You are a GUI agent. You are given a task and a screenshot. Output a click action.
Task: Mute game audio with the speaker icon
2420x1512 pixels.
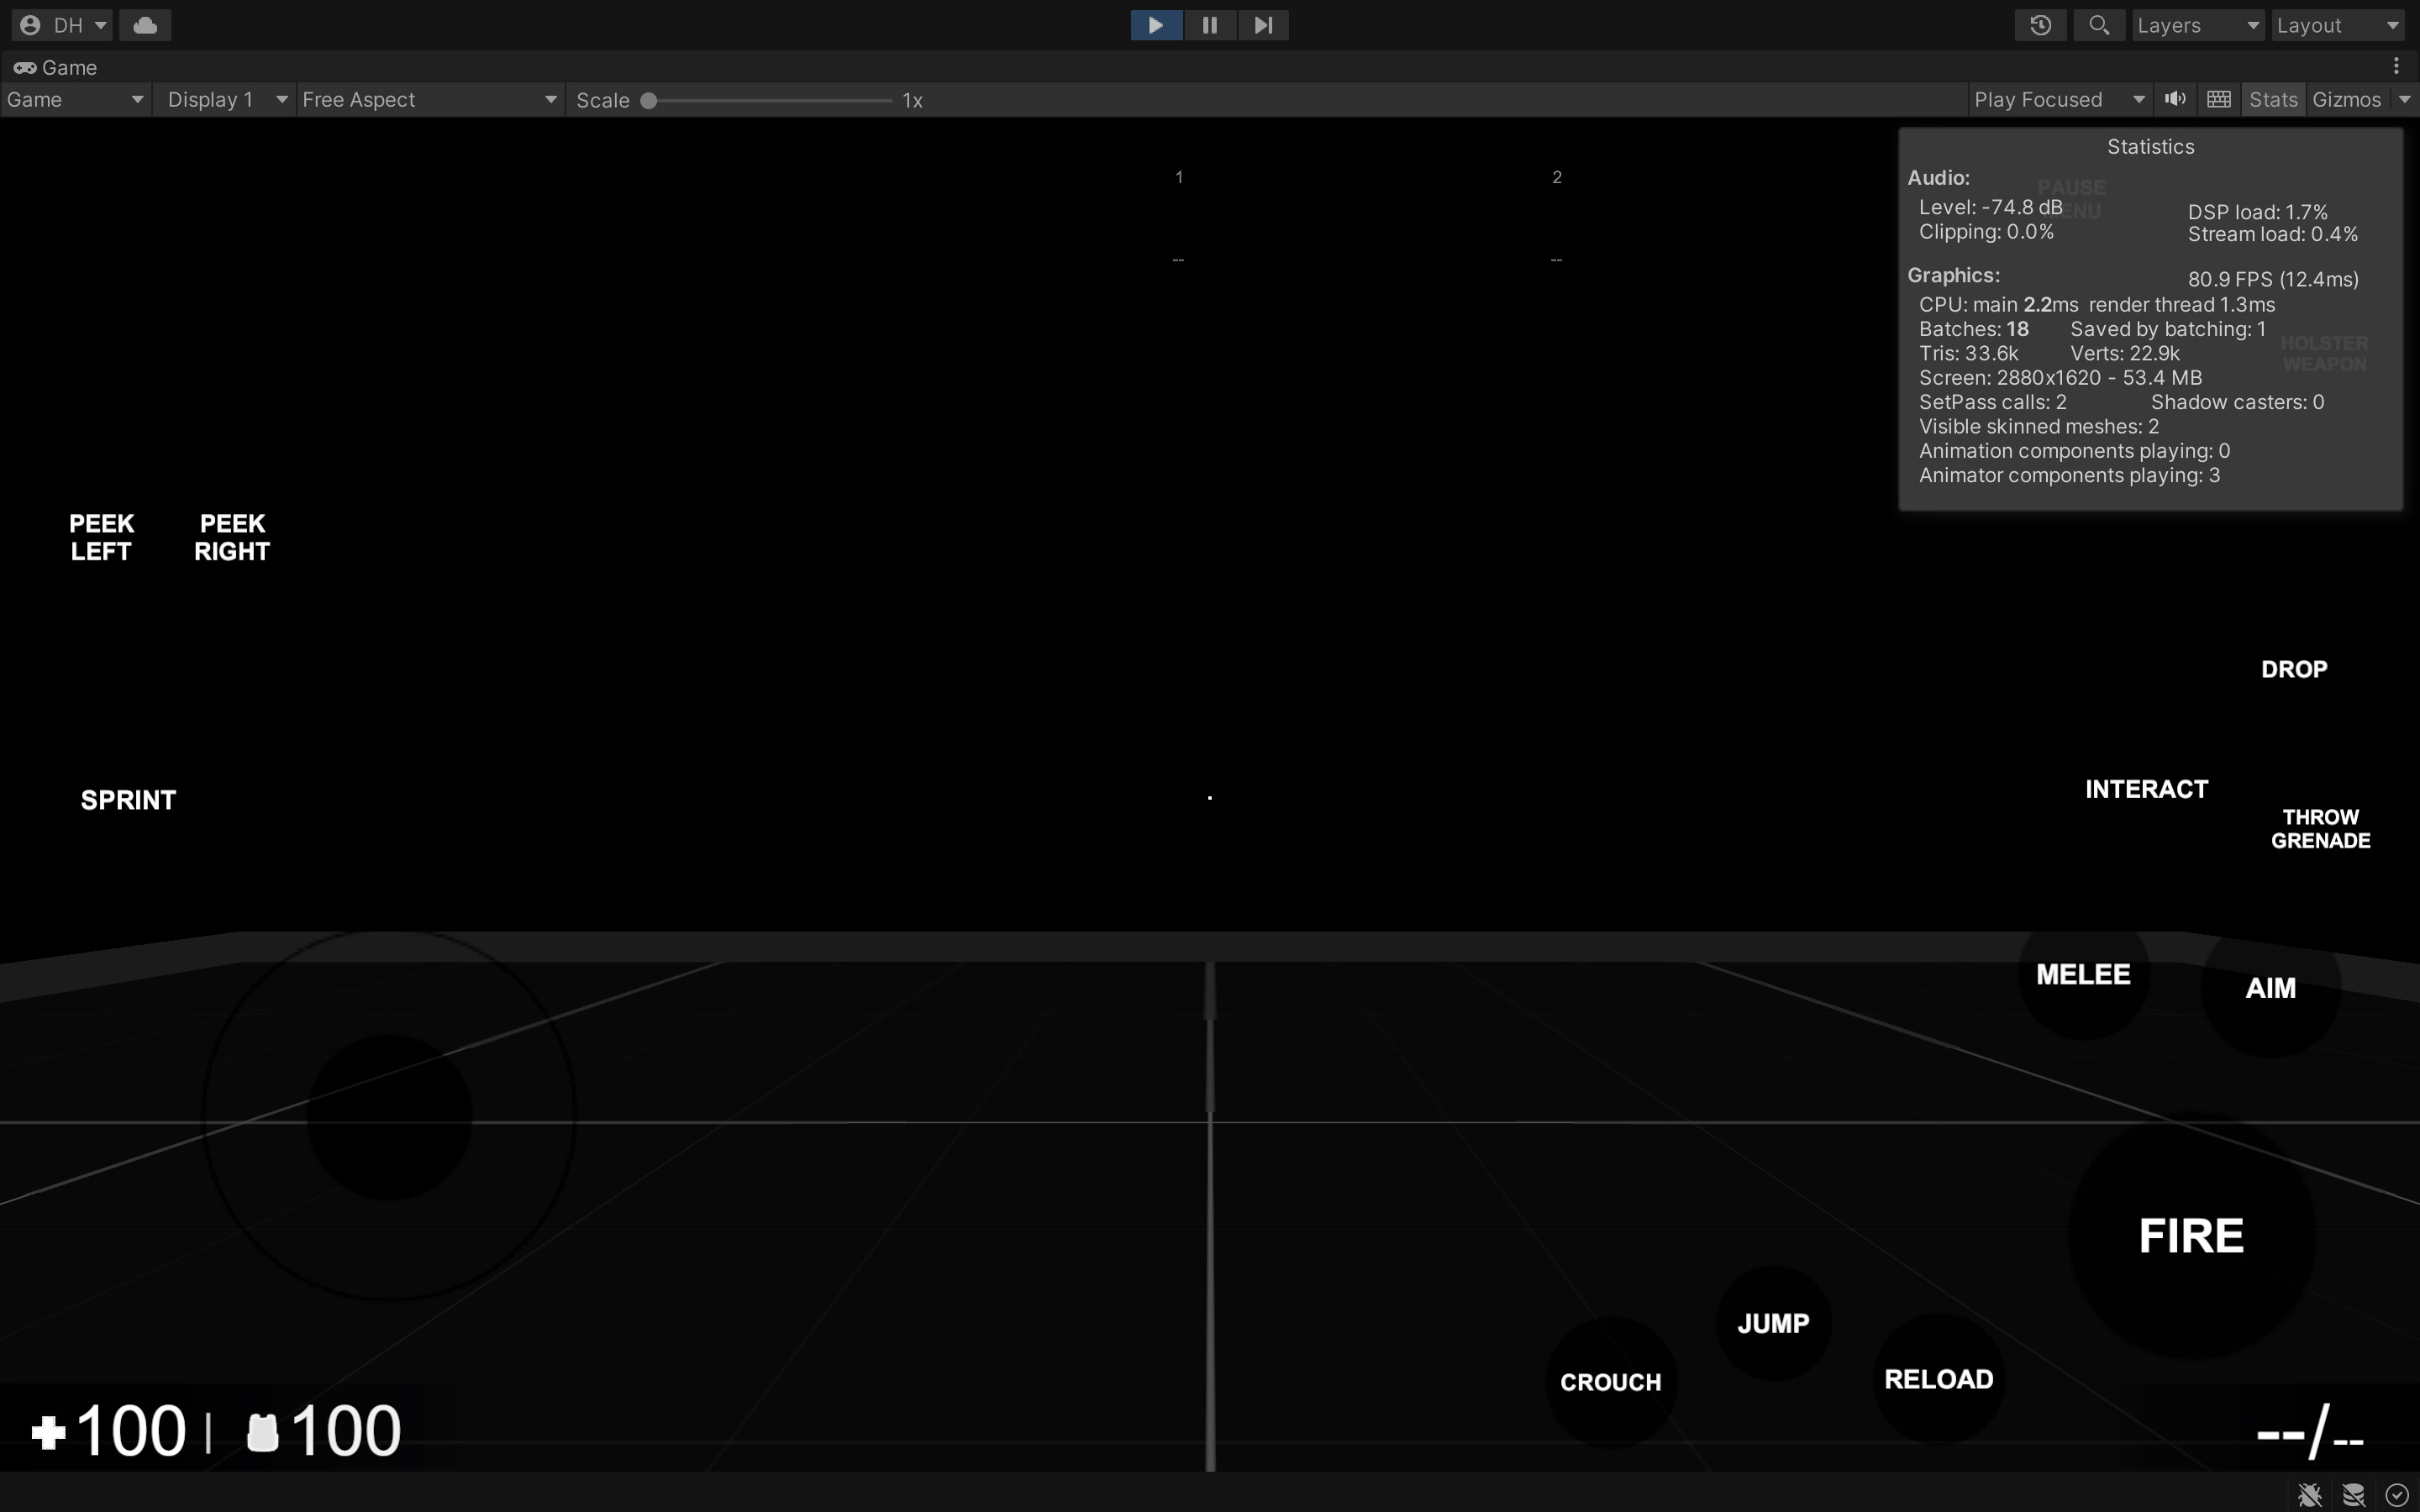click(2175, 99)
